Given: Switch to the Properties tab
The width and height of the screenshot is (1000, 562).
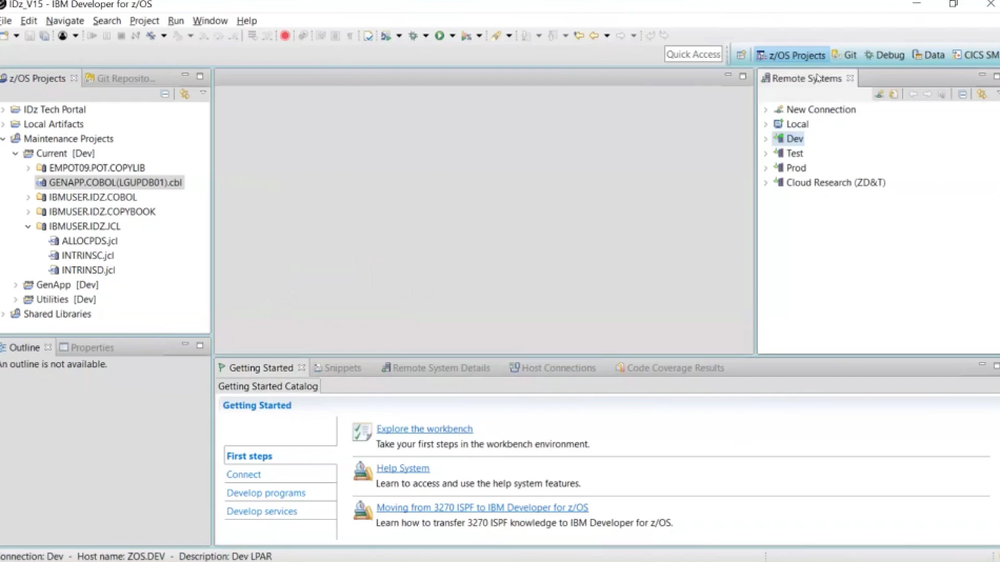Looking at the screenshot, I should pyautogui.click(x=86, y=348).
